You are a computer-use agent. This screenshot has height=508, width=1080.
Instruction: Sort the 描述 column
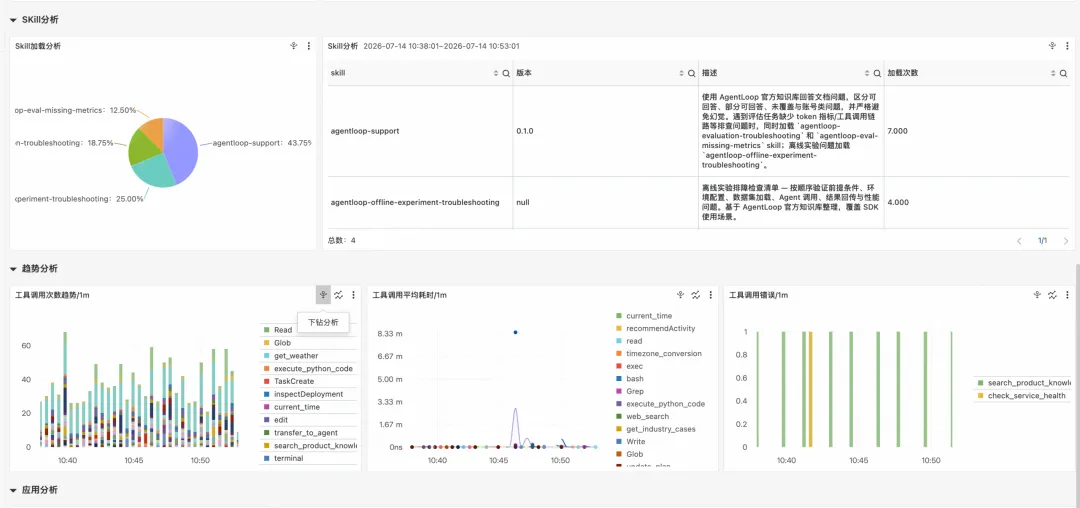(868, 73)
